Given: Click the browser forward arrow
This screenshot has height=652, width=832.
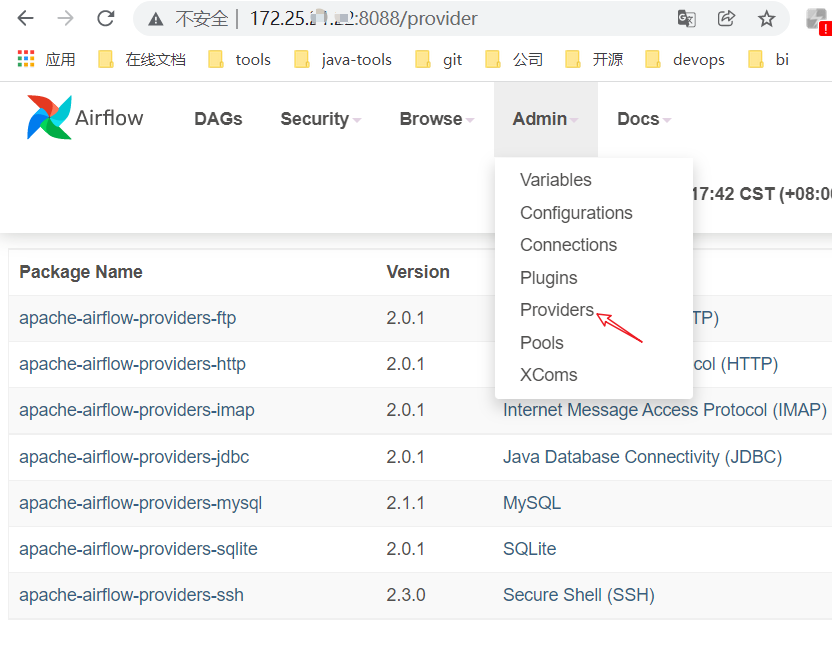Looking at the screenshot, I should coord(64,18).
